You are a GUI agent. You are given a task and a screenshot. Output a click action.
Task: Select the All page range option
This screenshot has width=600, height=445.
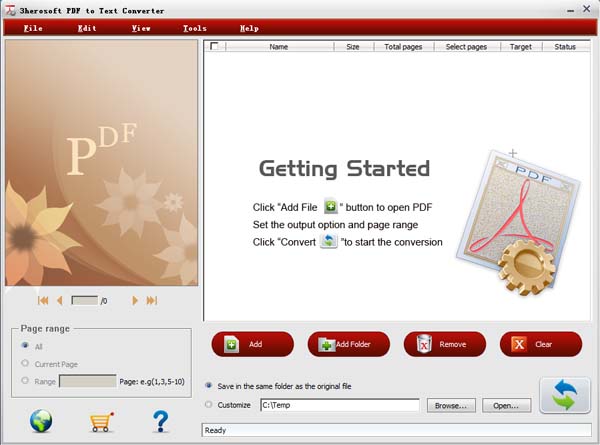tap(25, 346)
